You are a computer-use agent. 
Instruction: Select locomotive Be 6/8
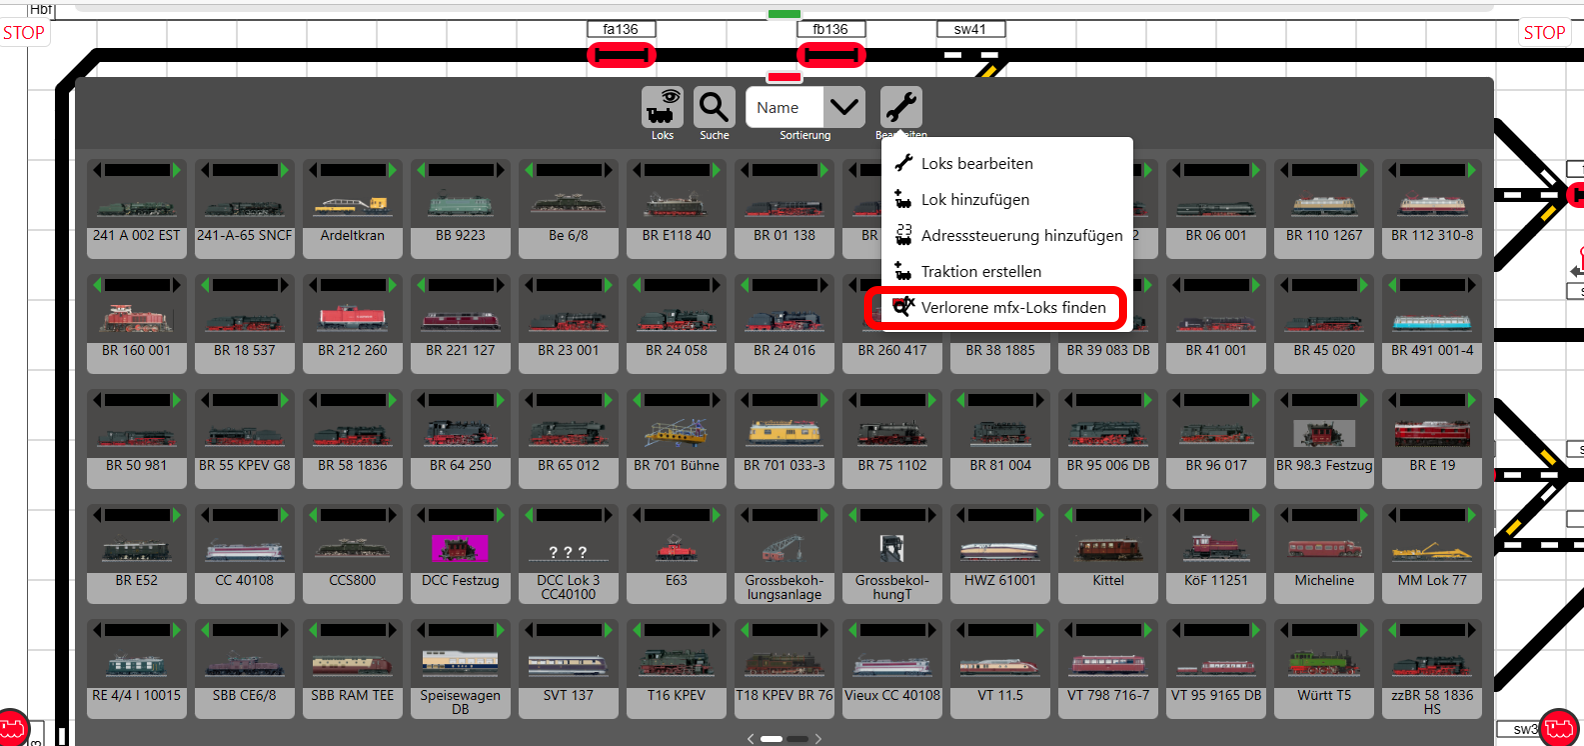(x=569, y=209)
